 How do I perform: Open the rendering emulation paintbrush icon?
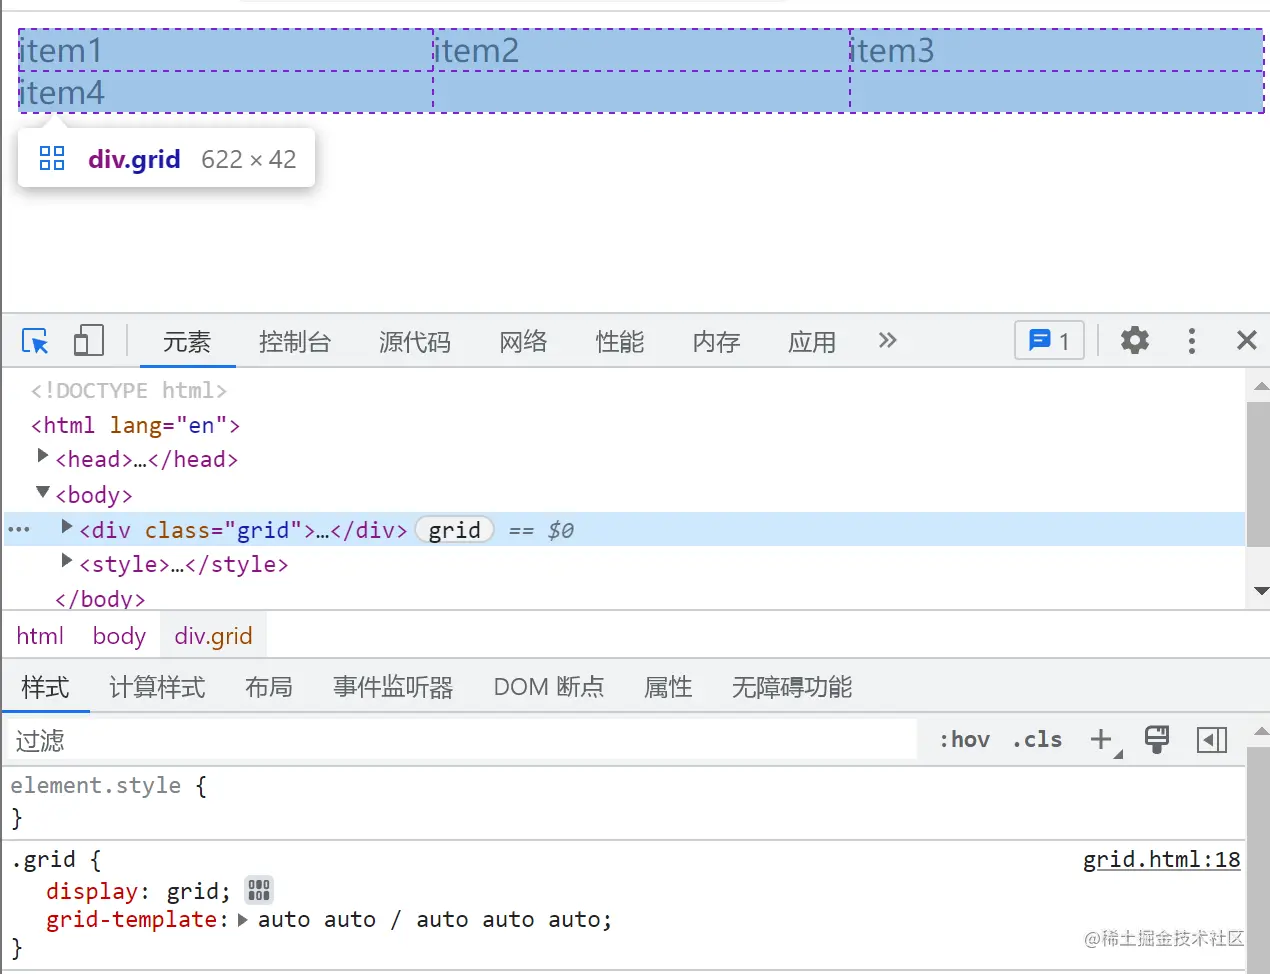tap(1156, 739)
